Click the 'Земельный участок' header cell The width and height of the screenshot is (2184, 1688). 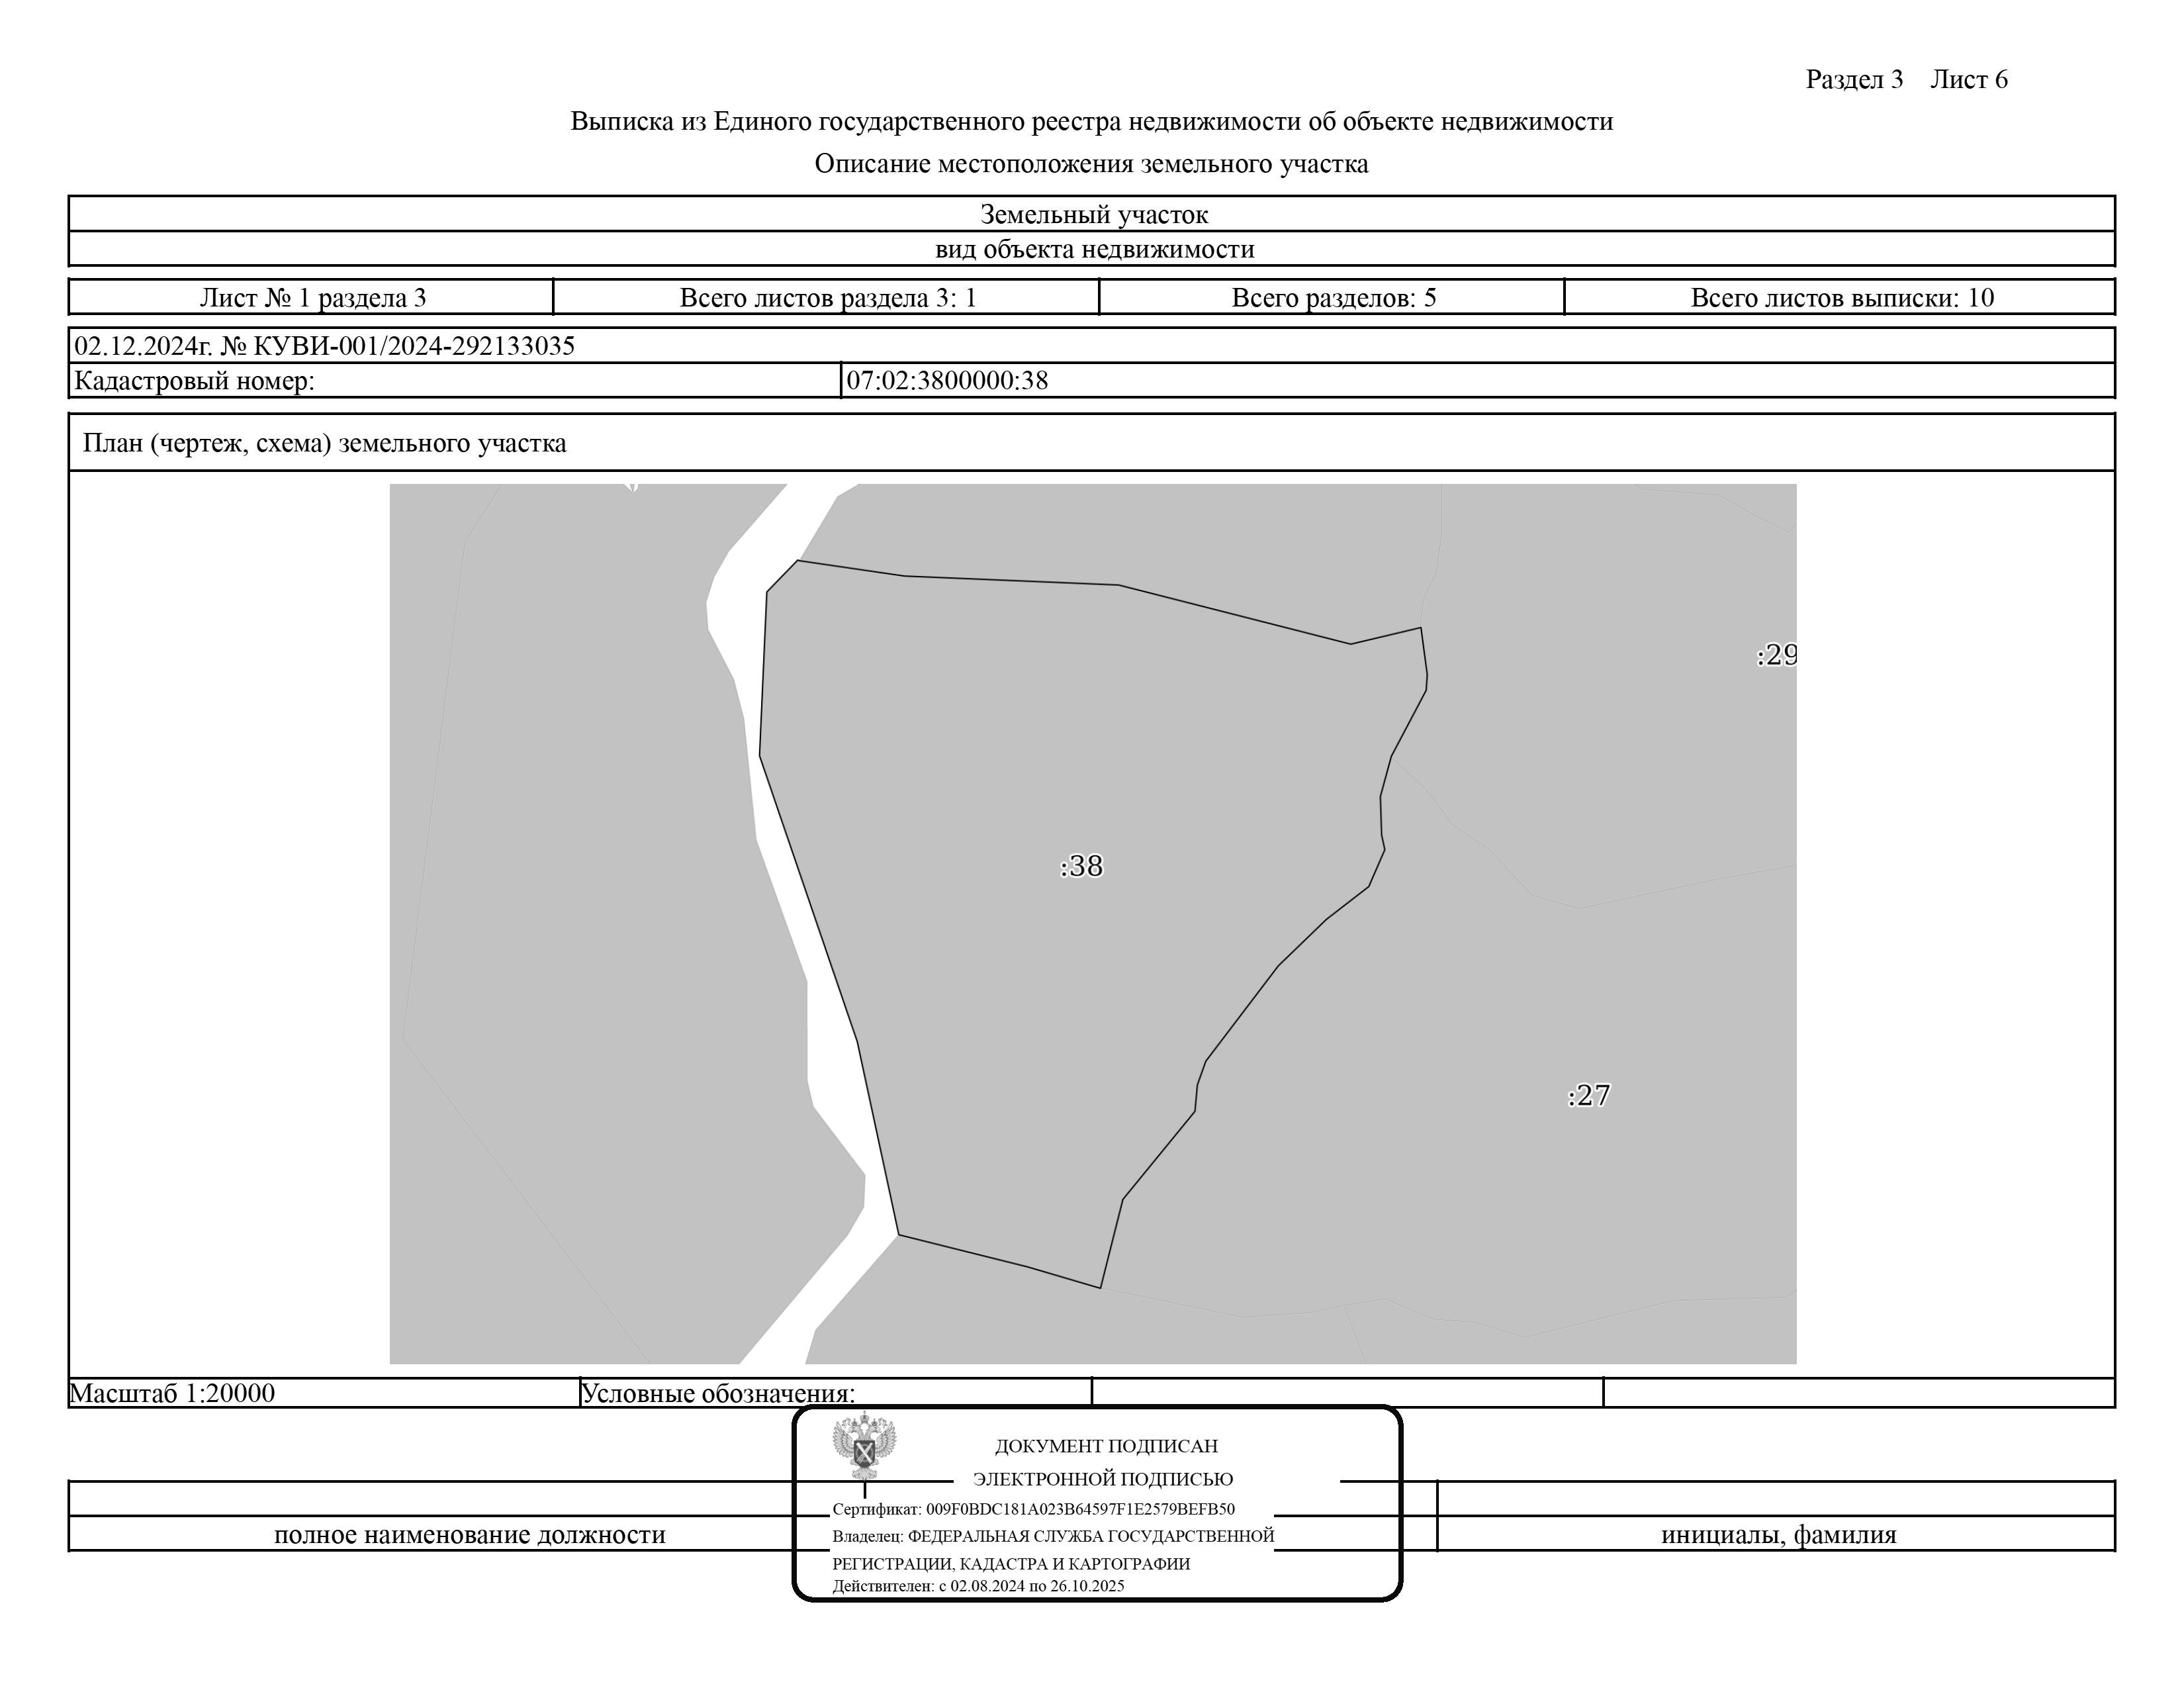point(1093,214)
